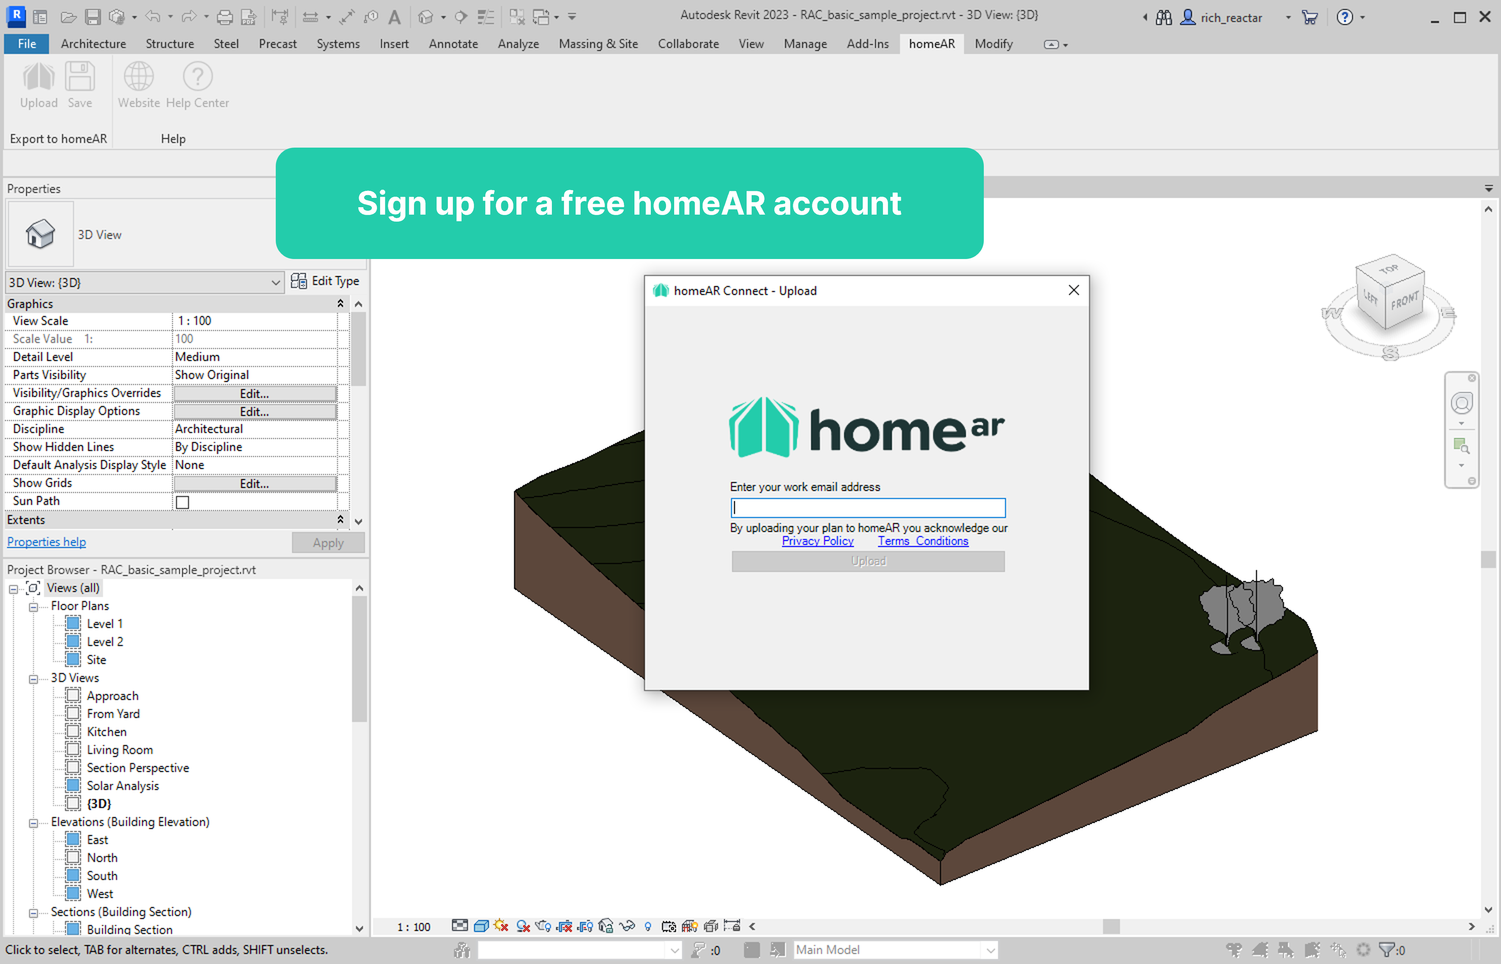The image size is (1501, 964).
Task: Click the Terms_Conditions link in homeAR dialog
Action: click(x=923, y=541)
